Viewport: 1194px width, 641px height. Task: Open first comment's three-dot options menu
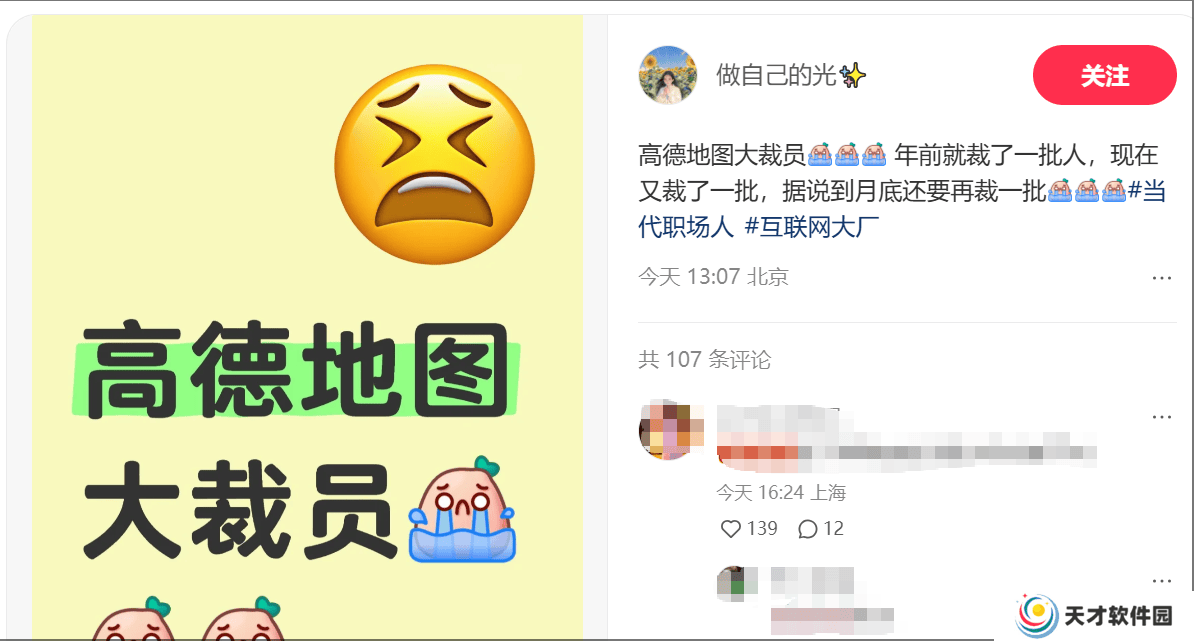1161,416
